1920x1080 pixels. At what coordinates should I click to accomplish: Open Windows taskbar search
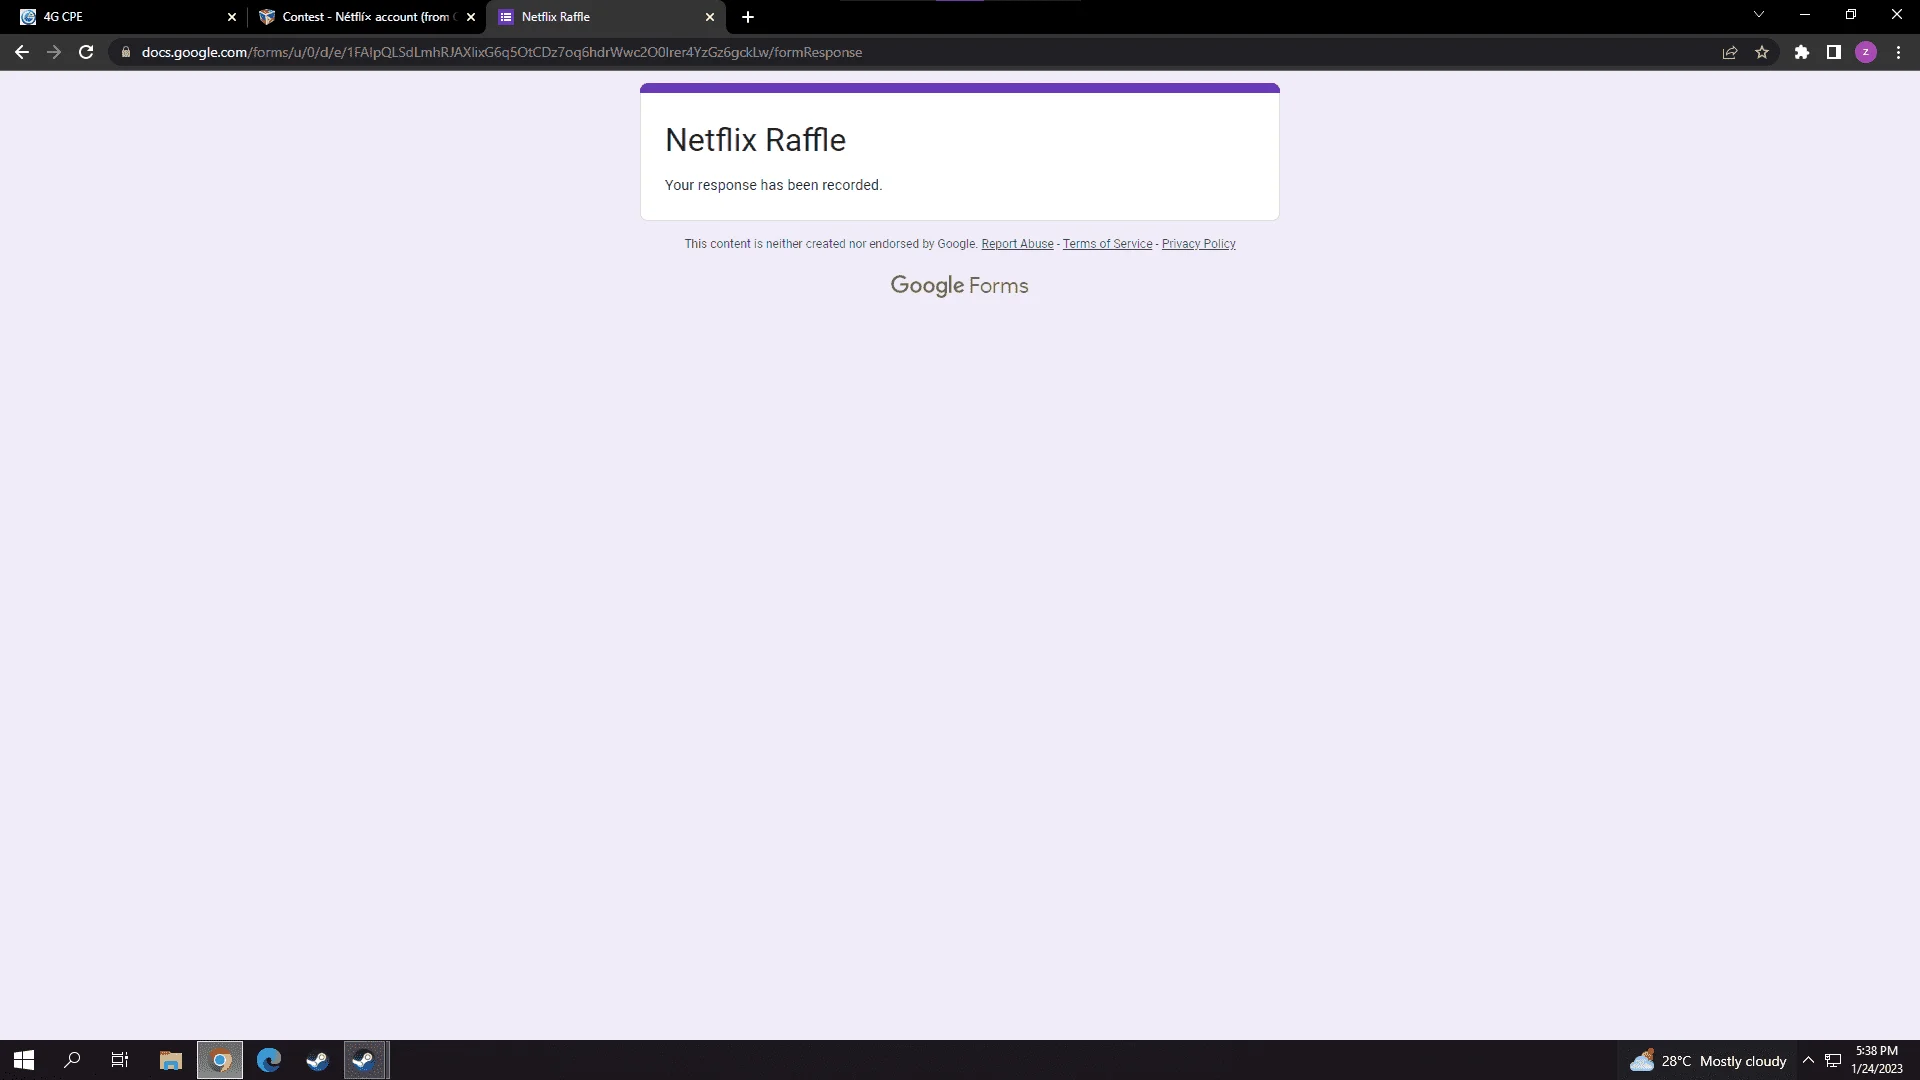click(x=72, y=1060)
